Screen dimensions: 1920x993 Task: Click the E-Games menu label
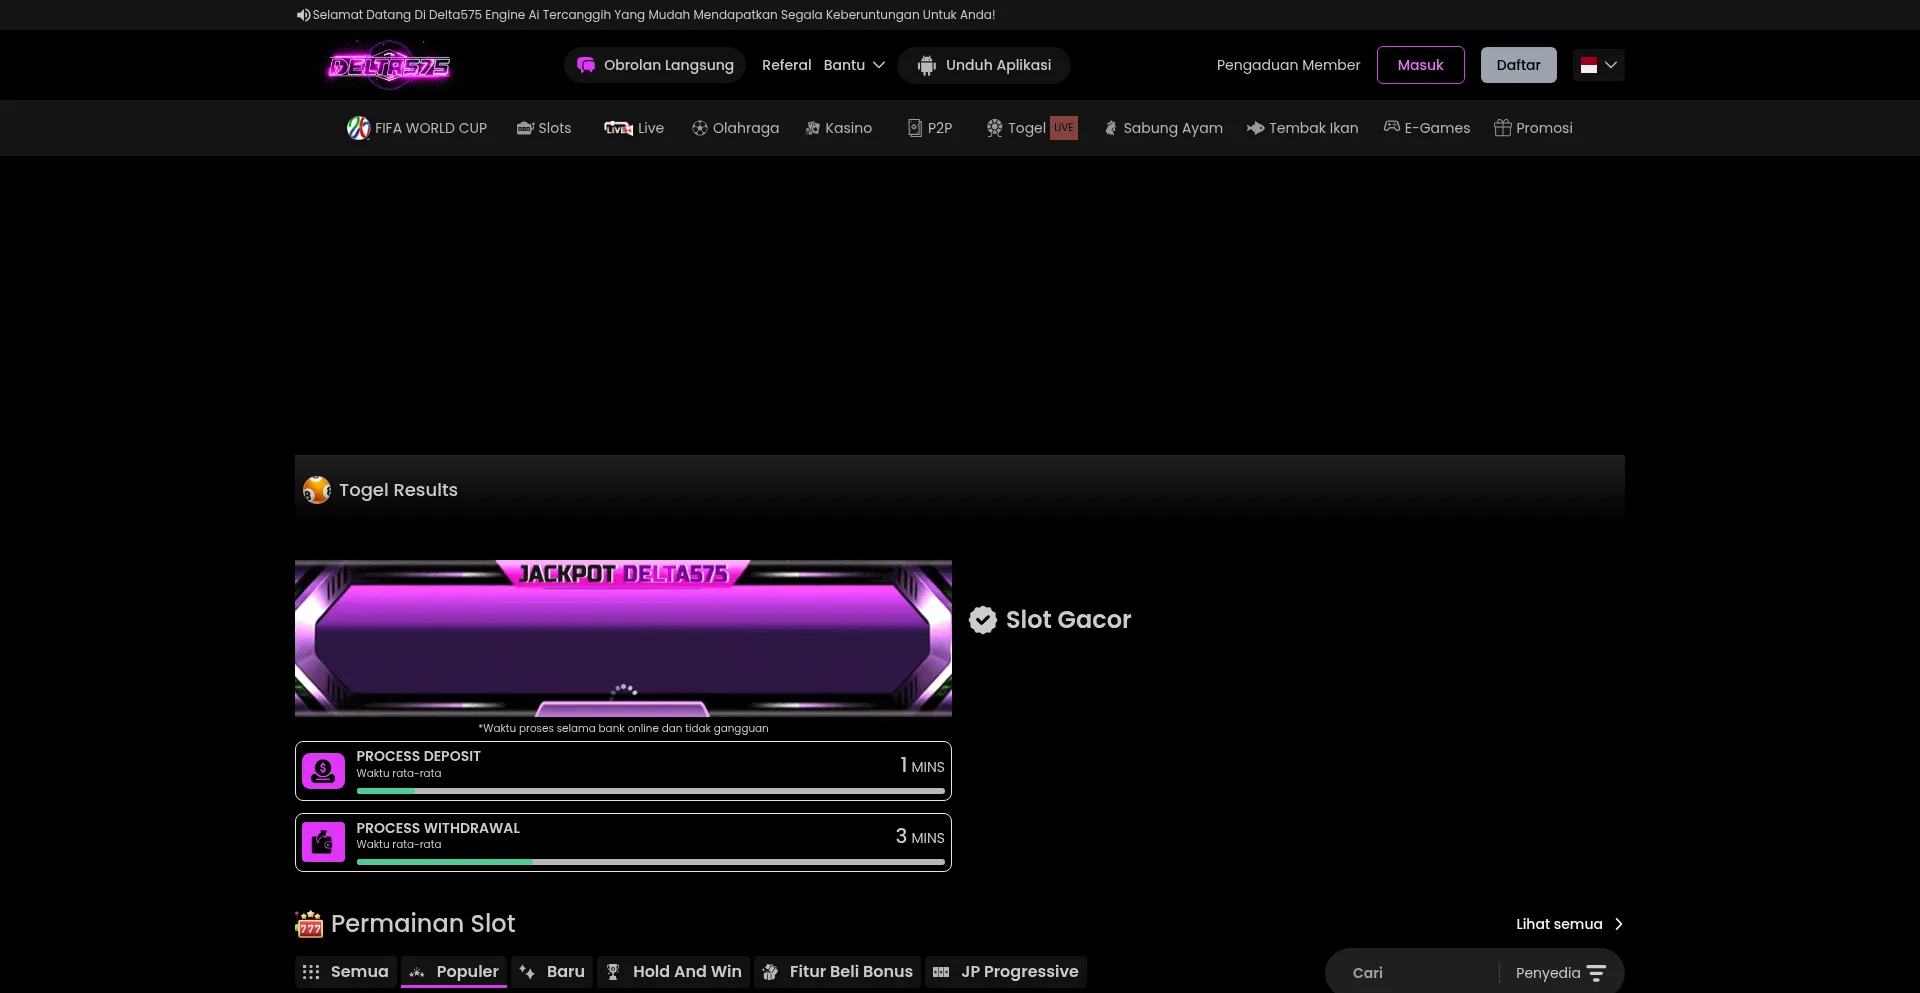[1438, 128]
